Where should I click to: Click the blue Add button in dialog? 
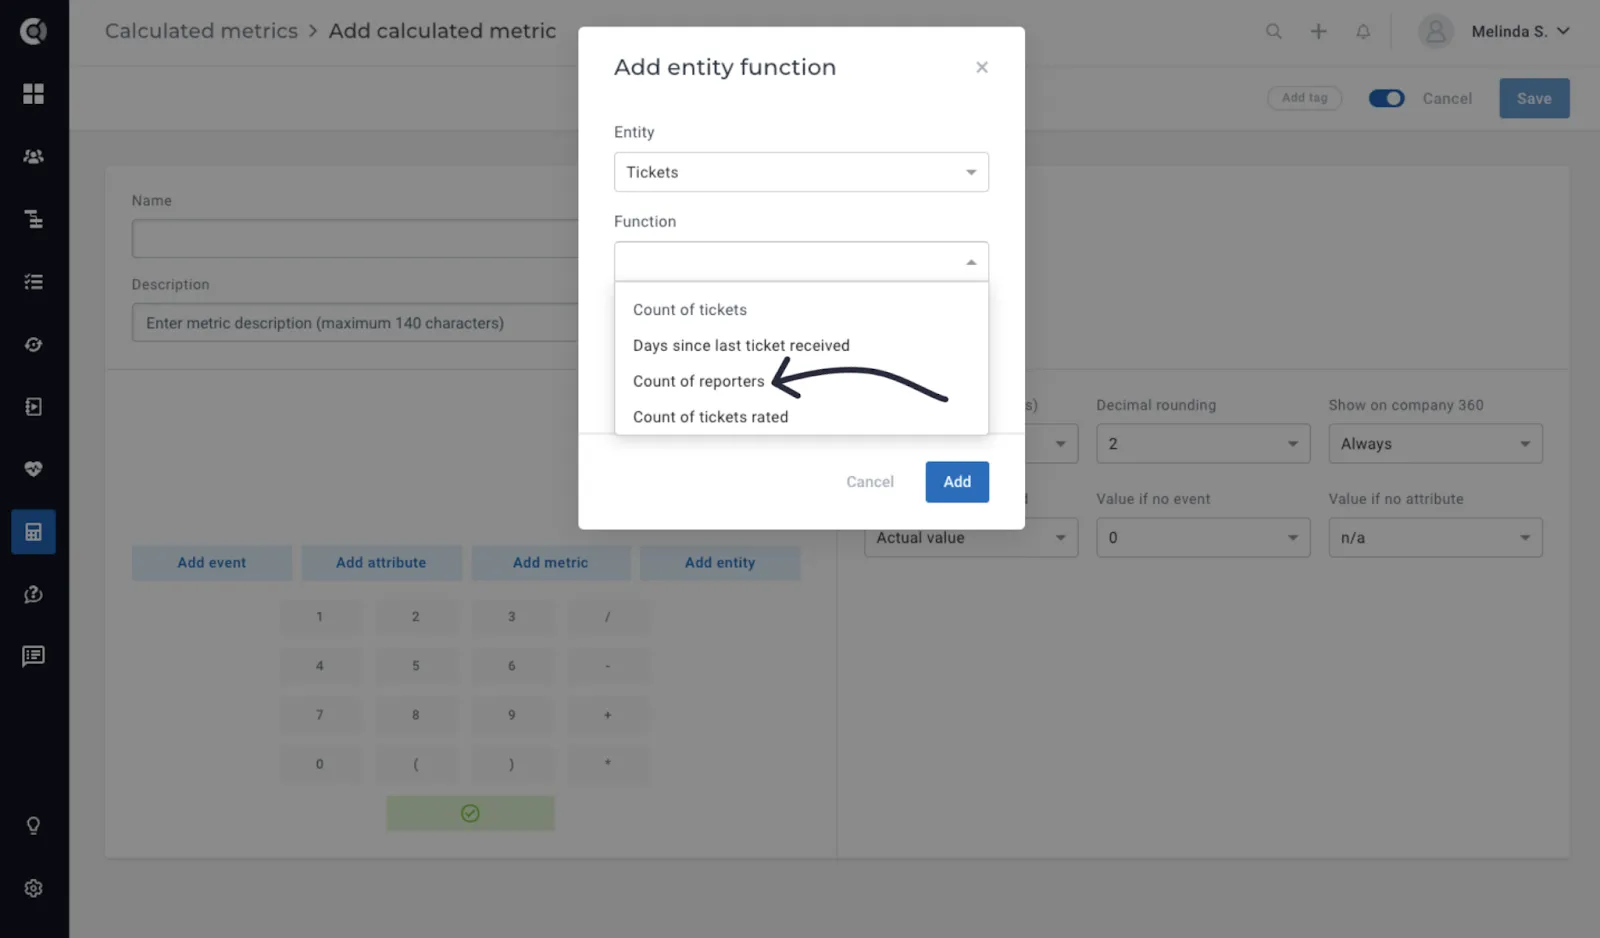click(x=957, y=482)
